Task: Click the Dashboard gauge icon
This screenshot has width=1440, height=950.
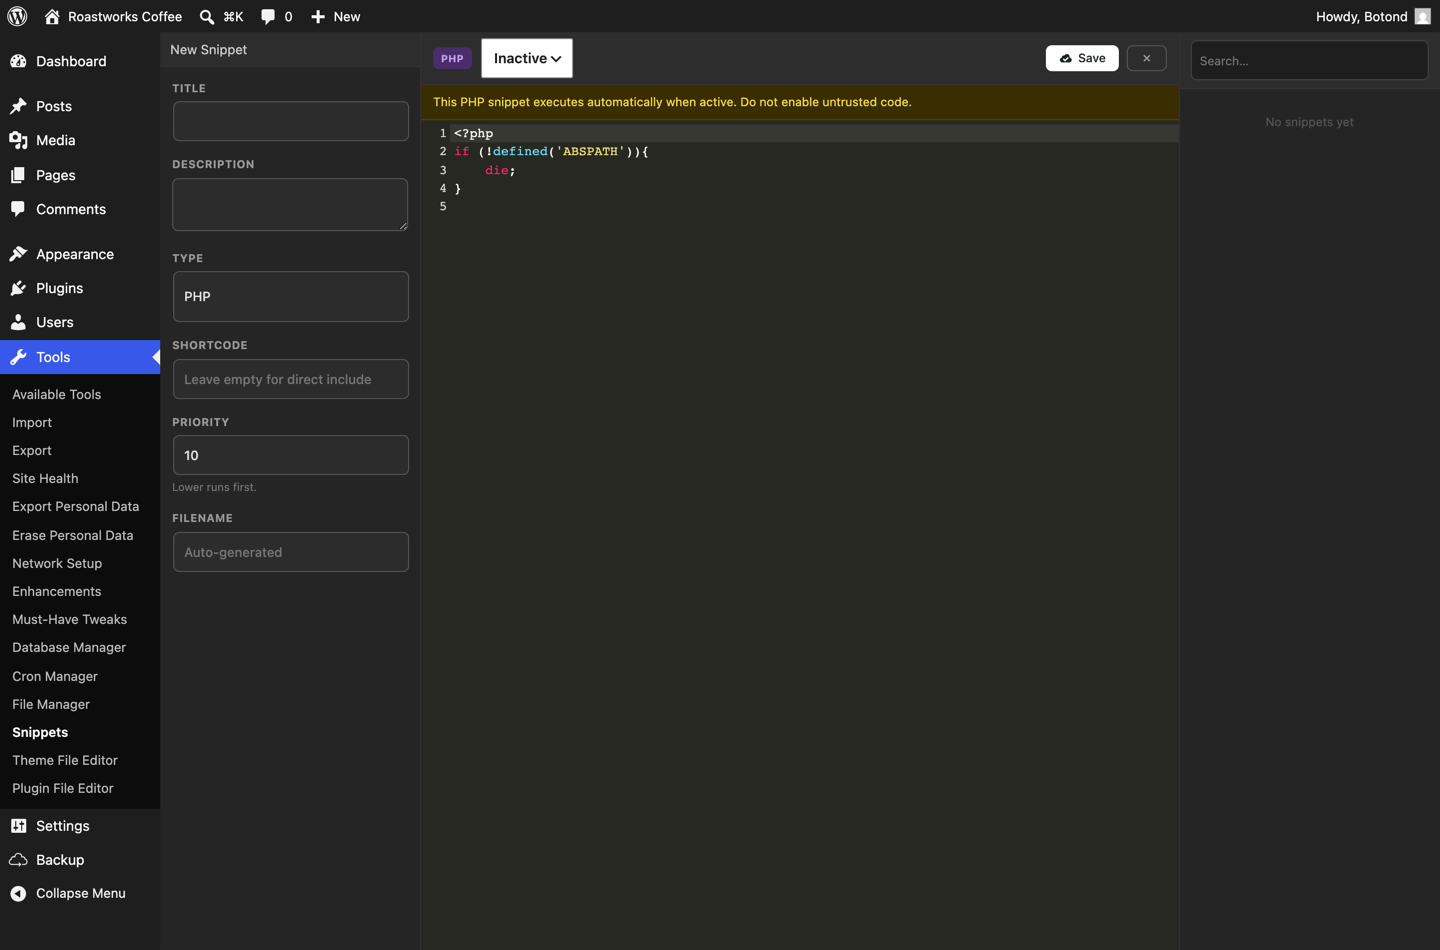Action: [x=18, y=61]
